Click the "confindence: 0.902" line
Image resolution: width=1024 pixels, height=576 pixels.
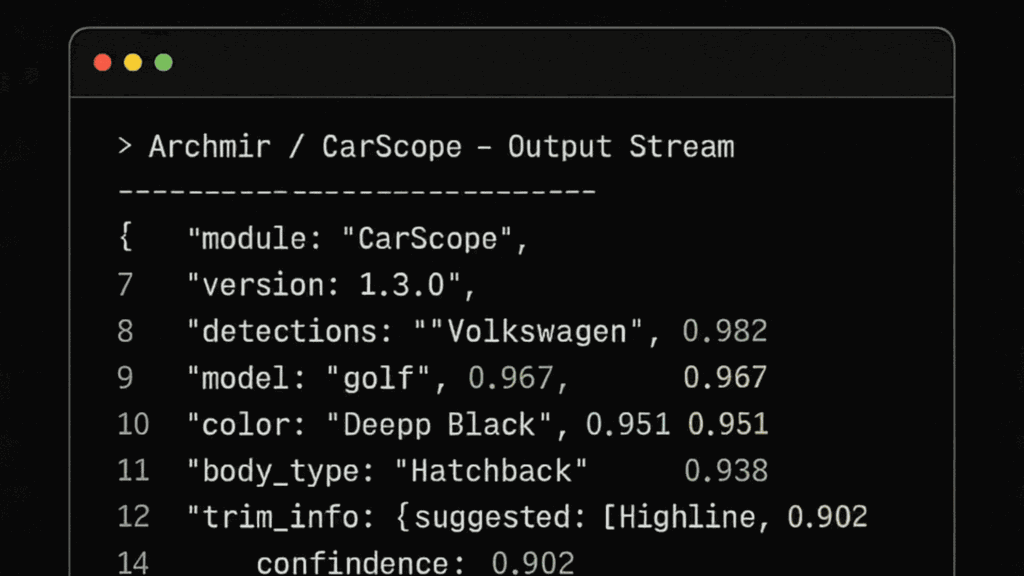pos(415,563)
